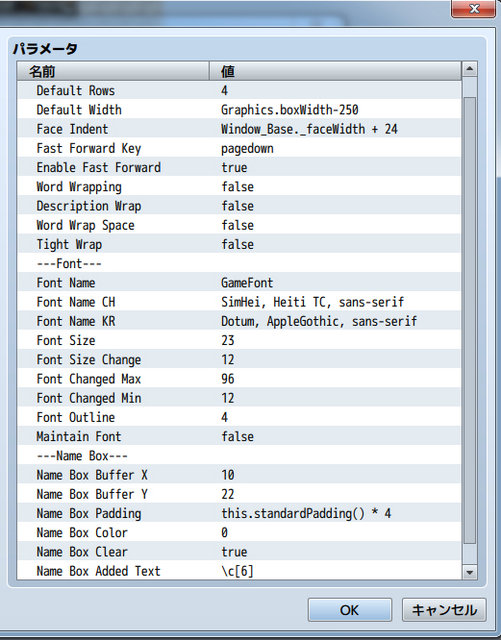
Task: Select the Word Wrapping parameter
Action: tap(239, 187)
